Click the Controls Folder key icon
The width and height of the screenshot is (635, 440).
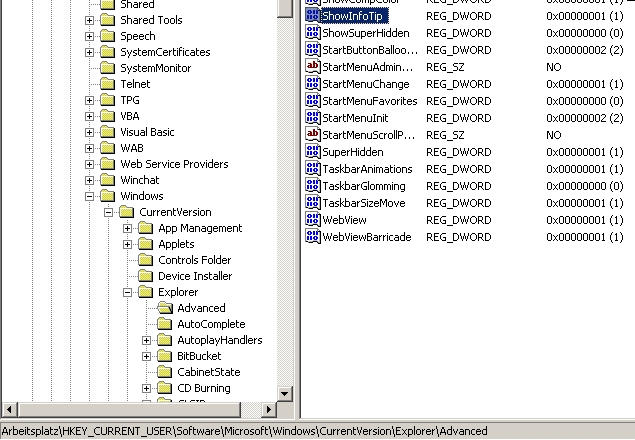click(146, 260)
